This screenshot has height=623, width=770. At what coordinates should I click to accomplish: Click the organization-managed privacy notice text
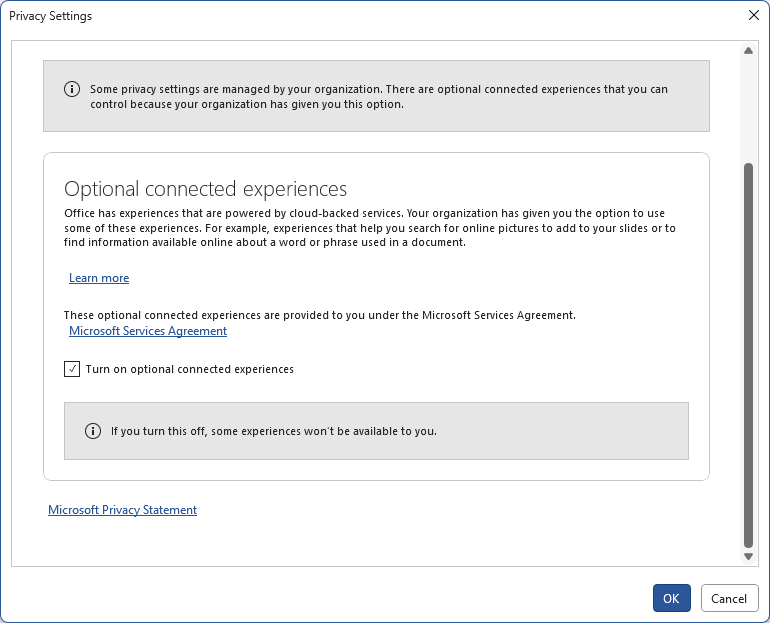coord(378,96)
